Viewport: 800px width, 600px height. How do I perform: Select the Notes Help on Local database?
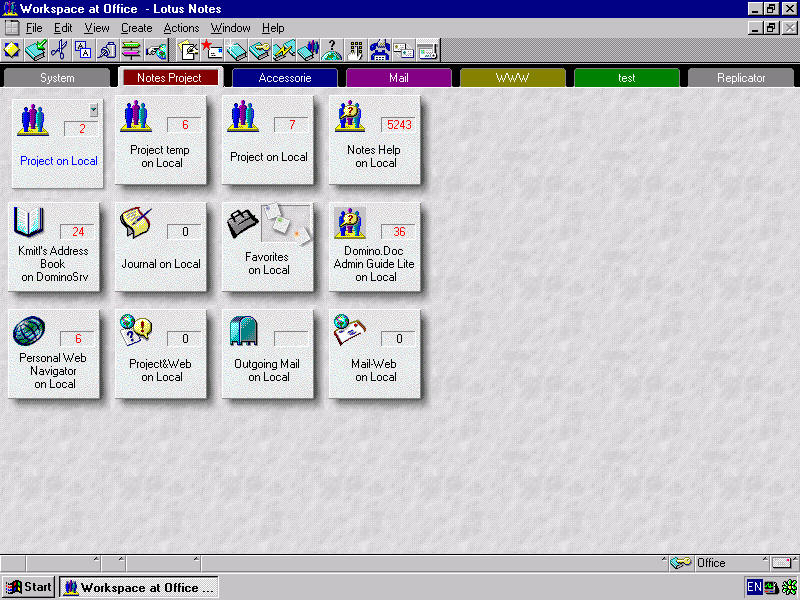pyautogui.click(x=375, y=140)
